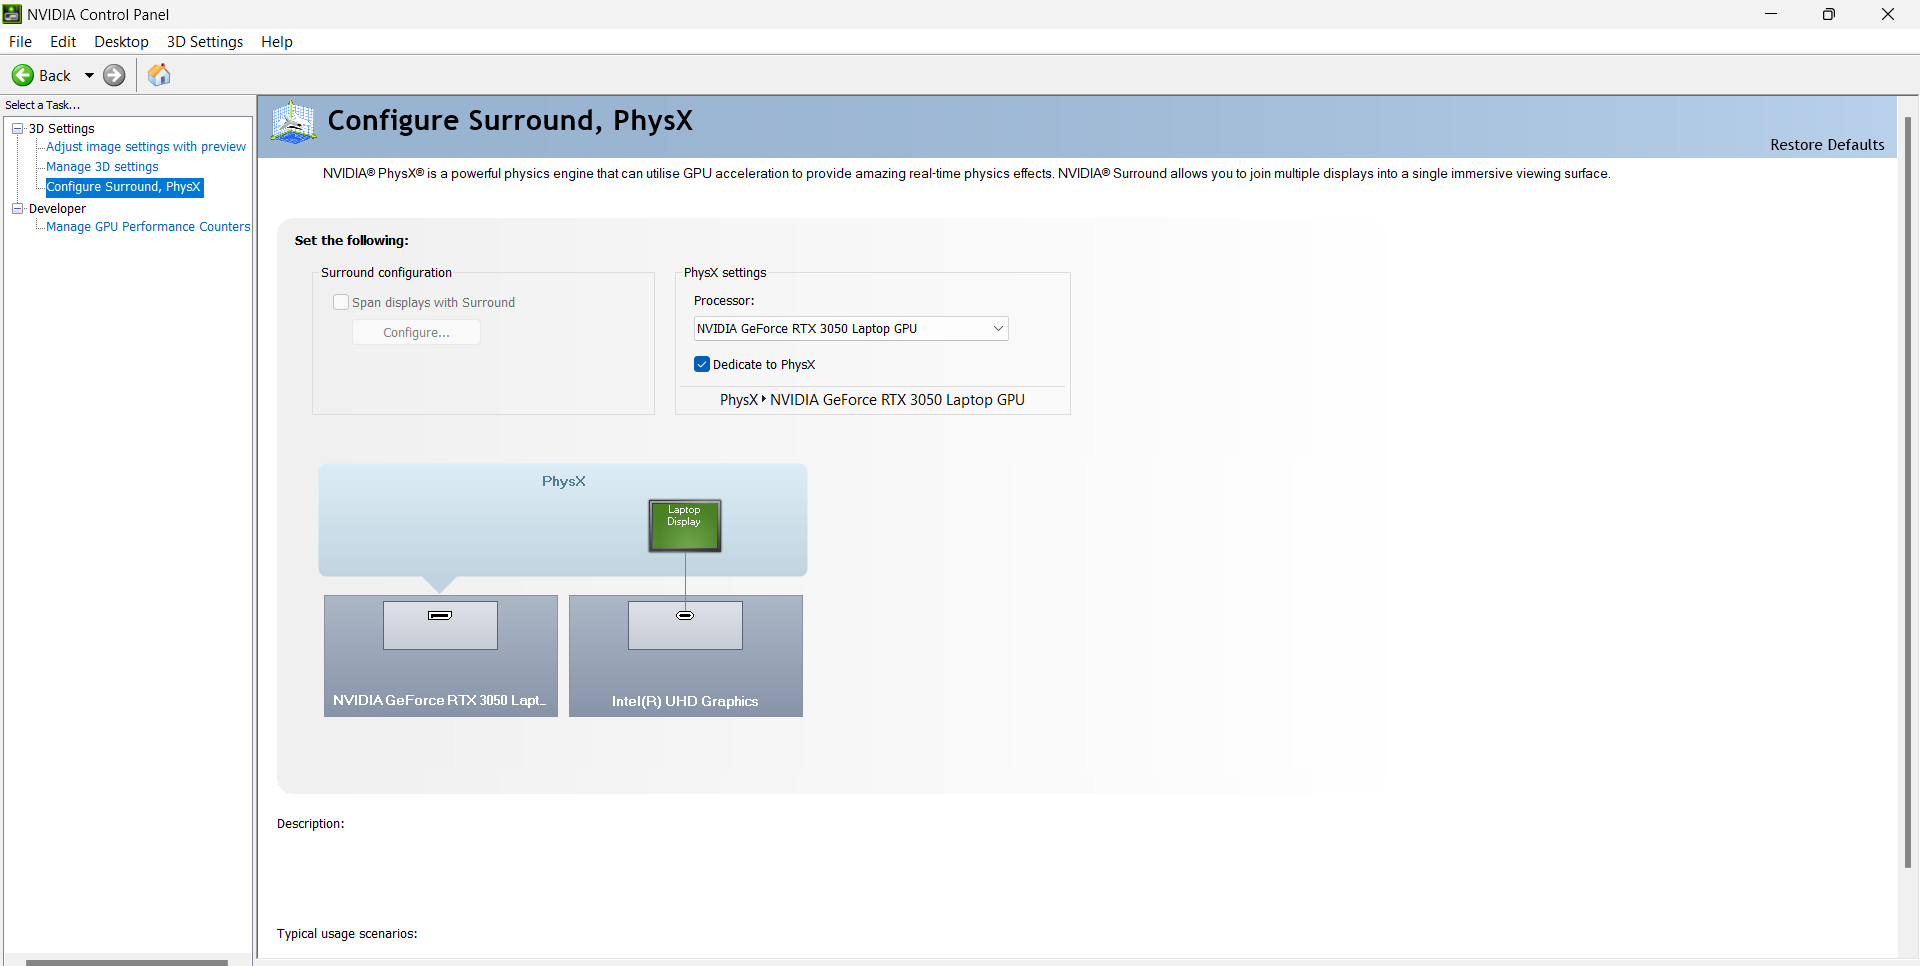Click Typical usage scenarios label
The width and height of the screenshot is (1920, 966).
tap(347, 934)
